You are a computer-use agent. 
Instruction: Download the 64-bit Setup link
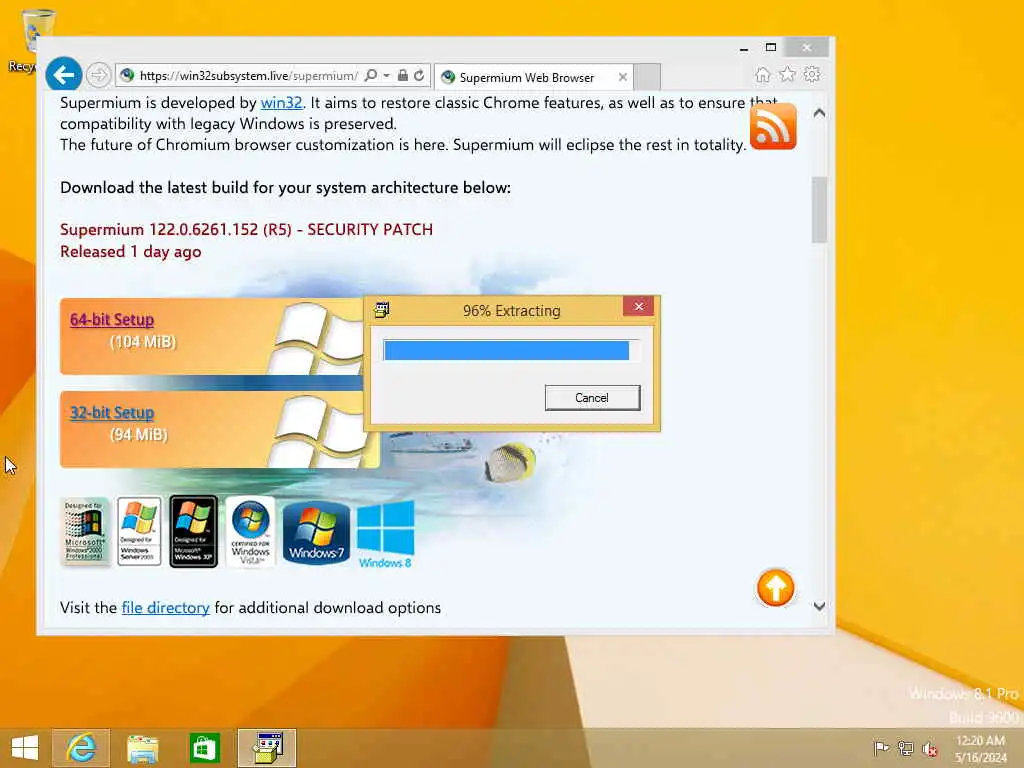112,319
